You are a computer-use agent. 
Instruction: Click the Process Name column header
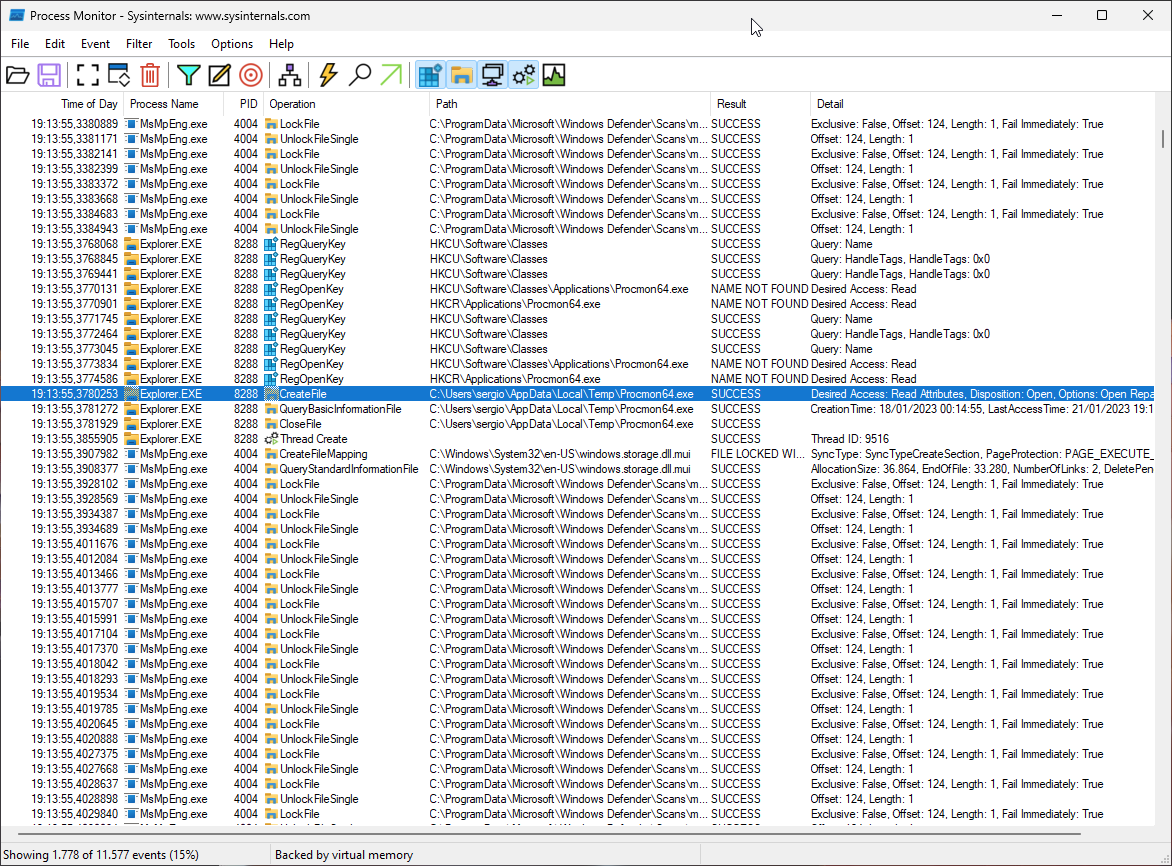coord(173,104)
